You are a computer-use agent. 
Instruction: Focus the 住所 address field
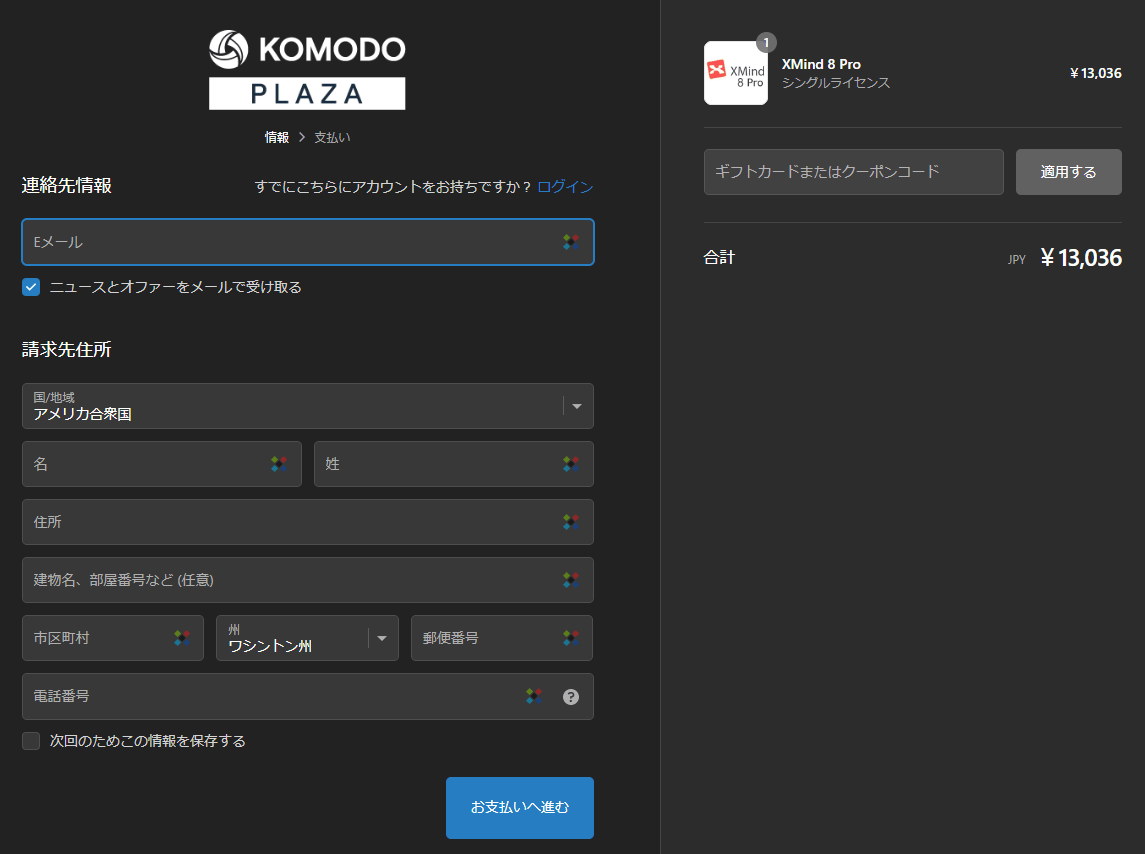307,522
